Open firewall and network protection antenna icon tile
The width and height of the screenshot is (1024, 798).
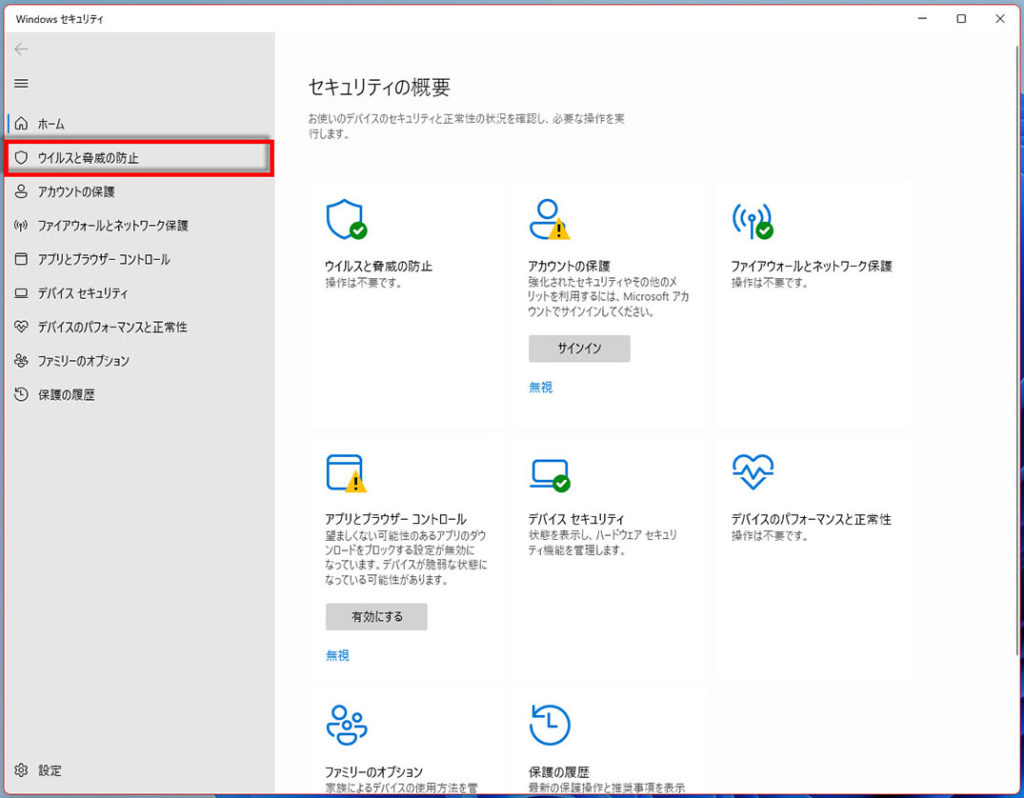(x=752, y=219)
